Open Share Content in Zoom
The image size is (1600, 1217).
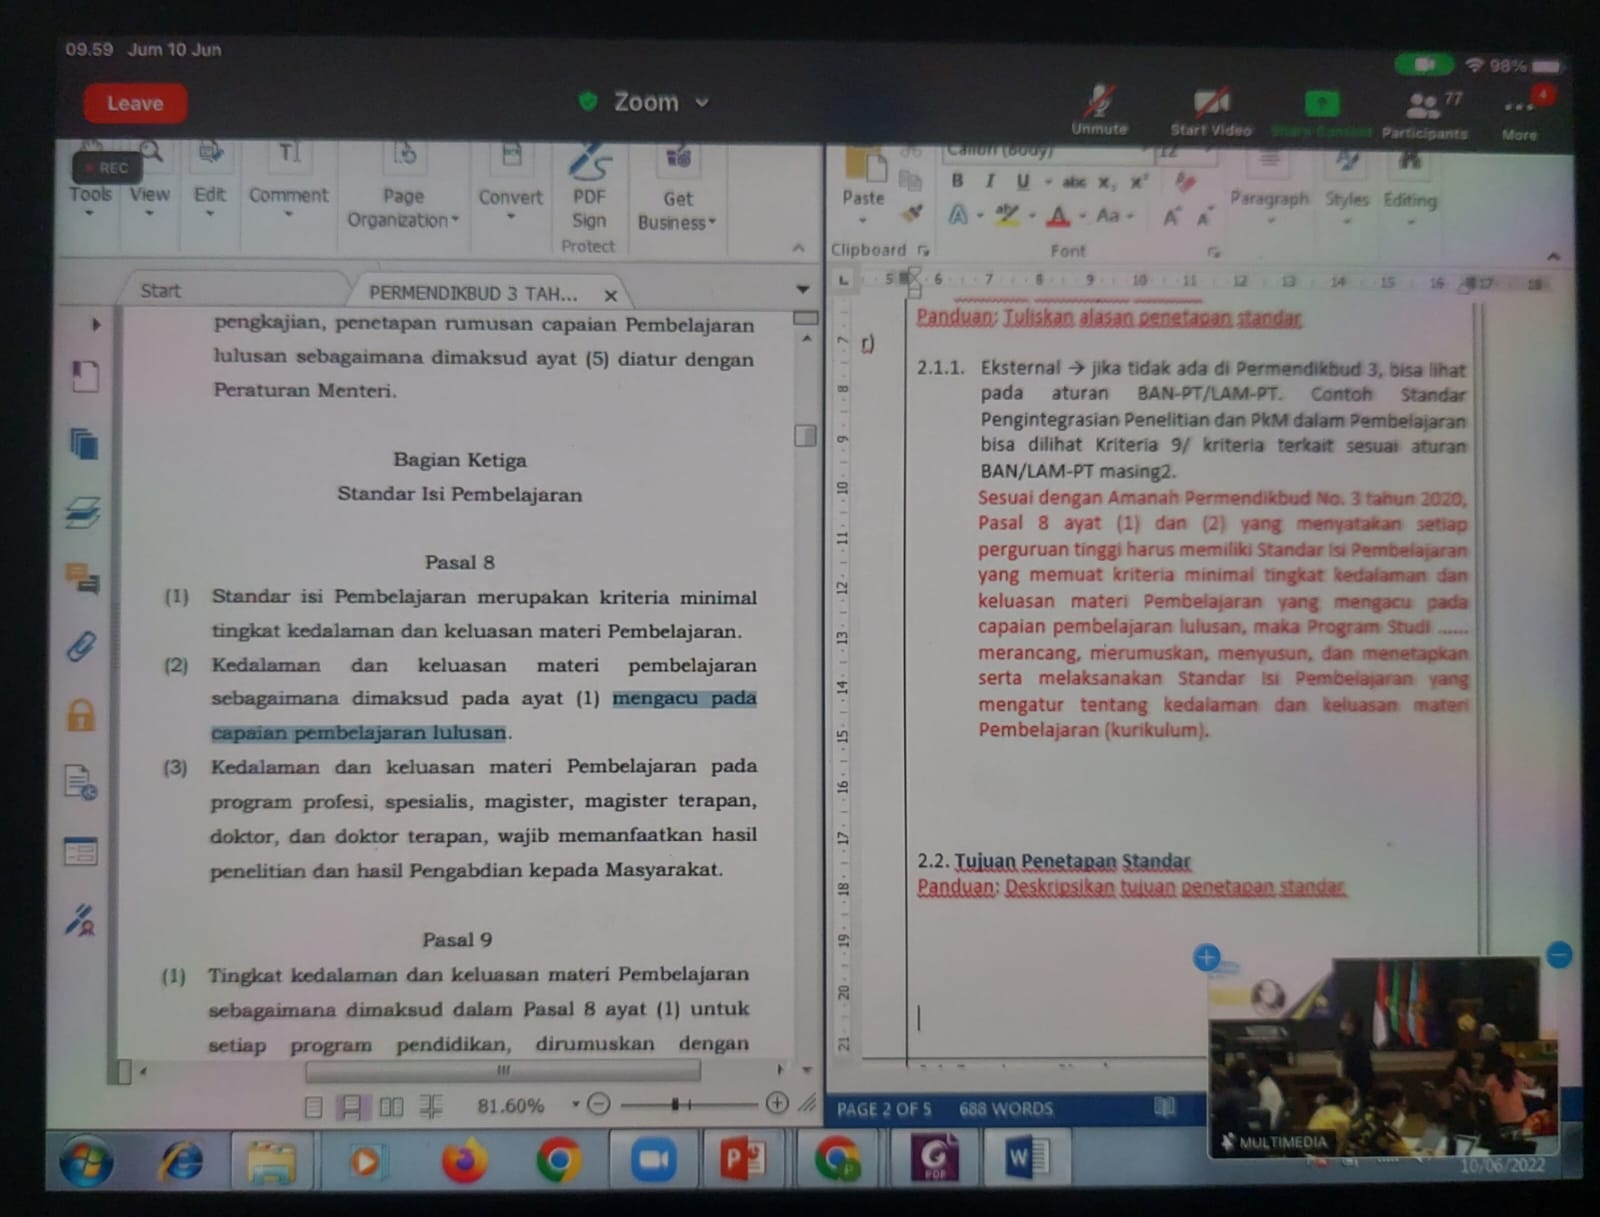(1321, 113)
